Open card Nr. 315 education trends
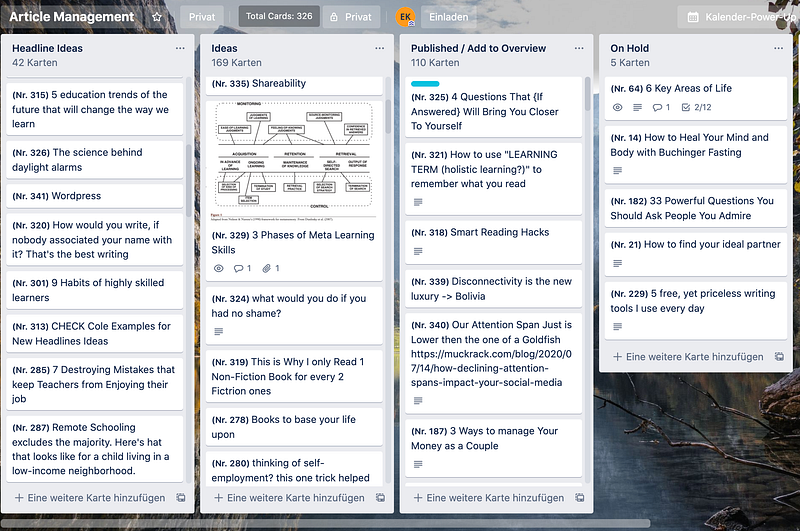 point(94,109)
